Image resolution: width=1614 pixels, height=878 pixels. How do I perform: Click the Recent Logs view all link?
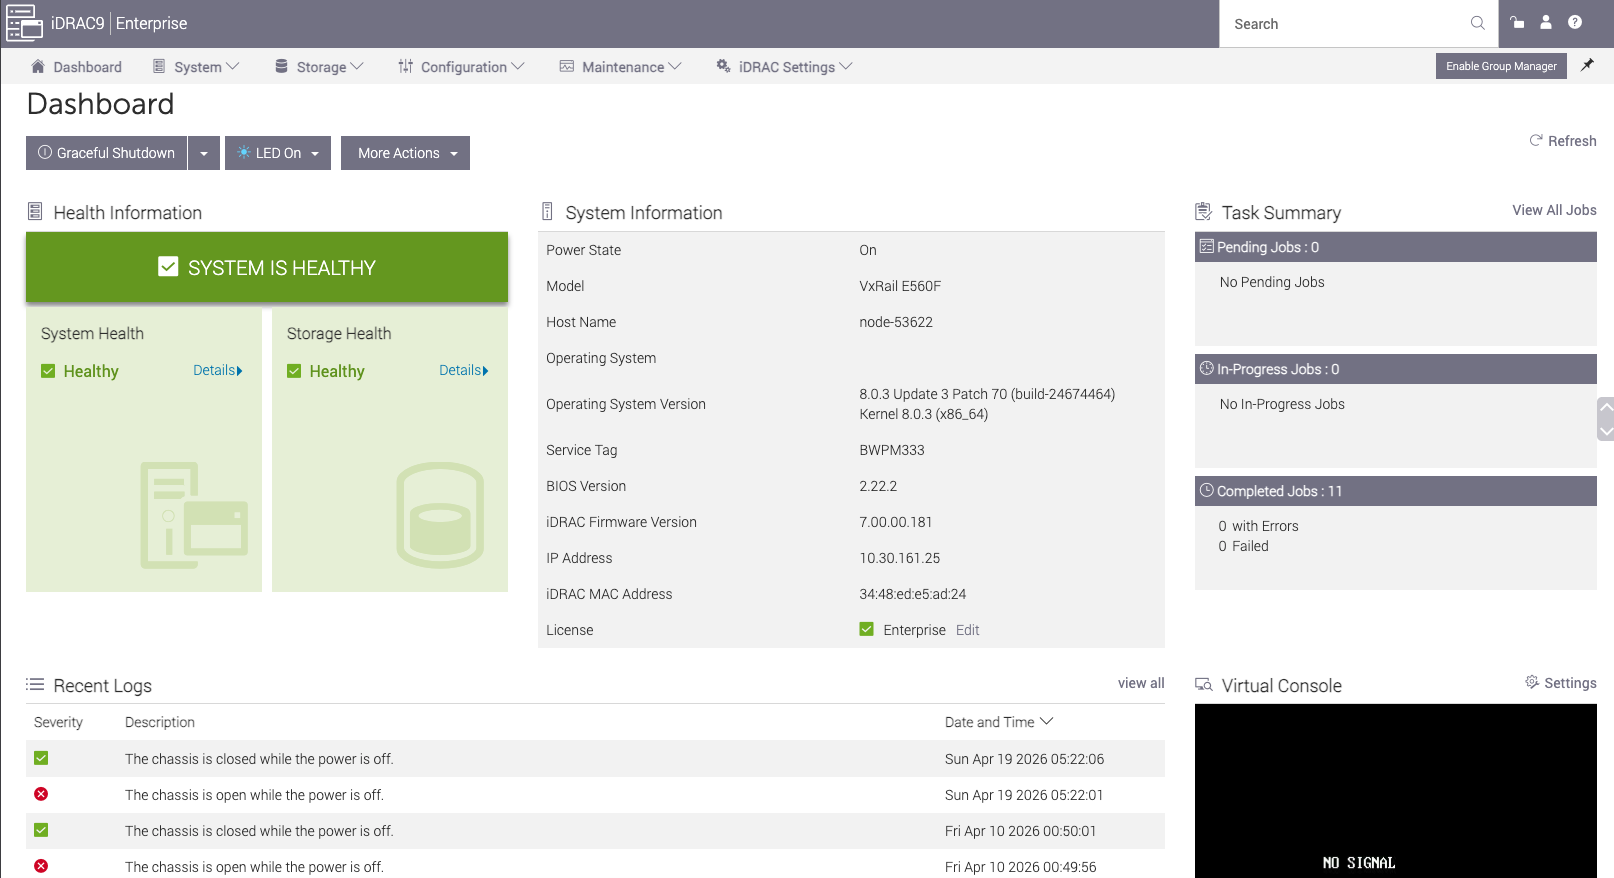point(1141,683)
